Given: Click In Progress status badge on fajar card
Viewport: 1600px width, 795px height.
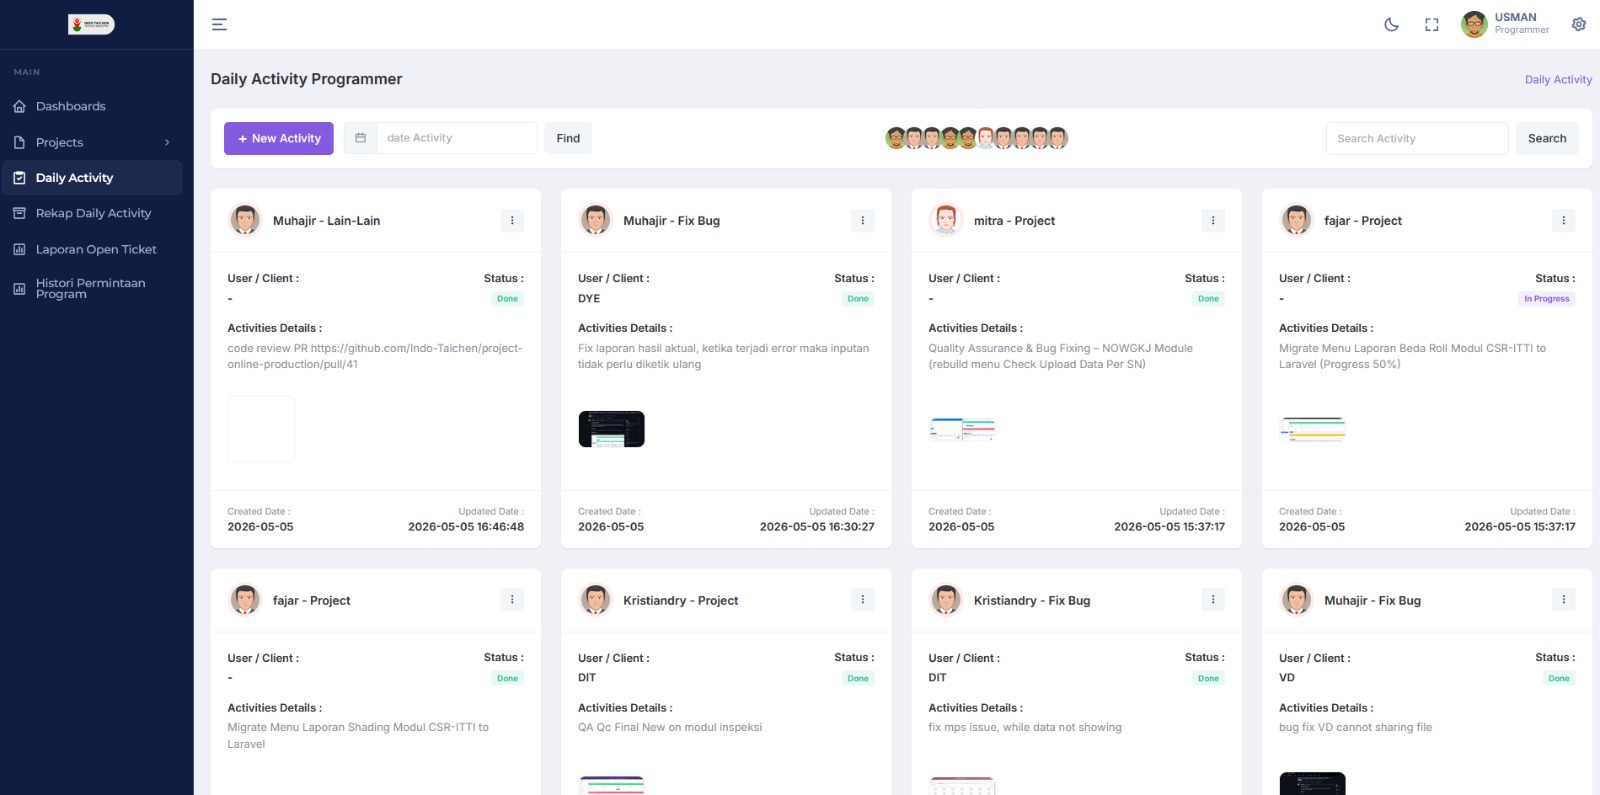Looking at the screenshot, I should point(1547,299).
